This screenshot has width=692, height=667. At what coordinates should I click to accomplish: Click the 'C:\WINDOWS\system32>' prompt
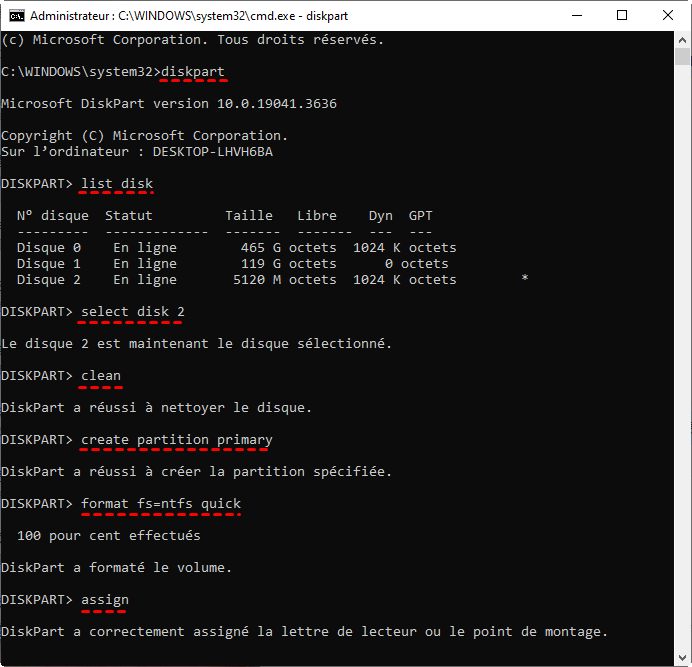[x=81, y=72]
